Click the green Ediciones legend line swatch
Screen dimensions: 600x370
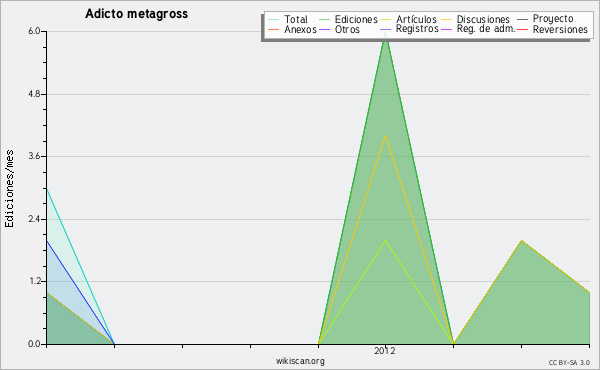point(324,19)
